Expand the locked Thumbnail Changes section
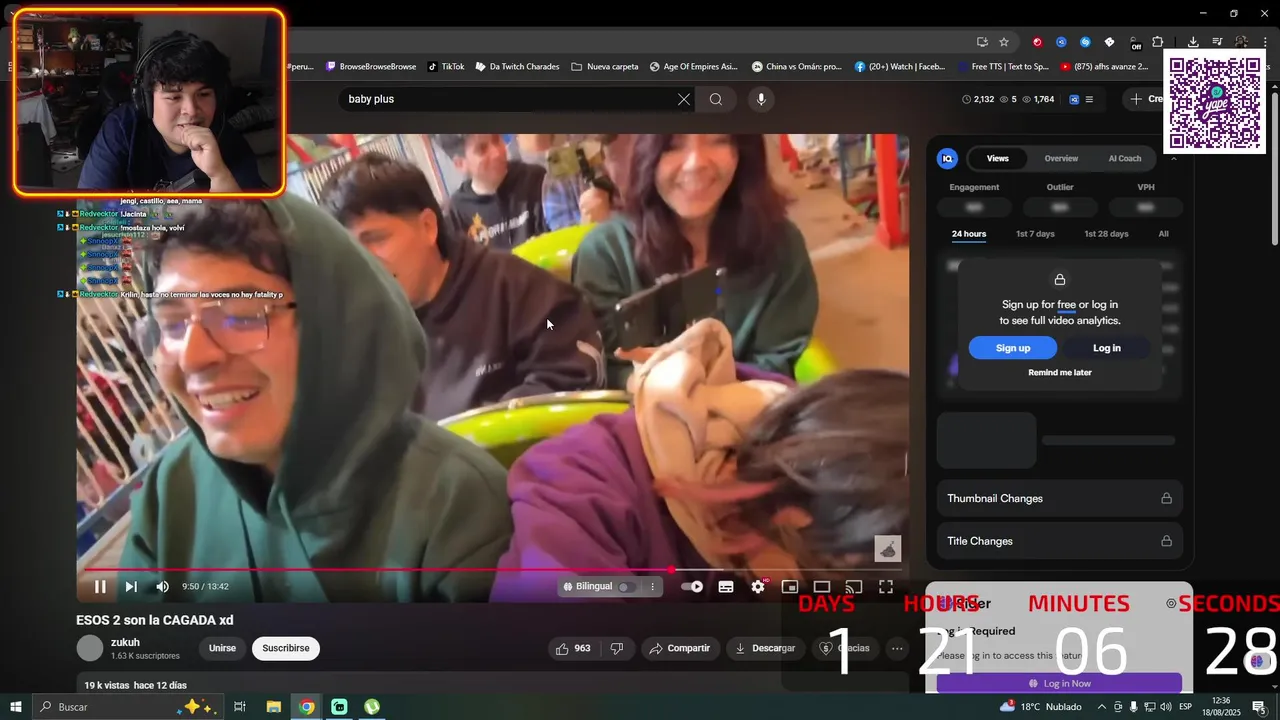1280x720 pixels. (1060, 499)
